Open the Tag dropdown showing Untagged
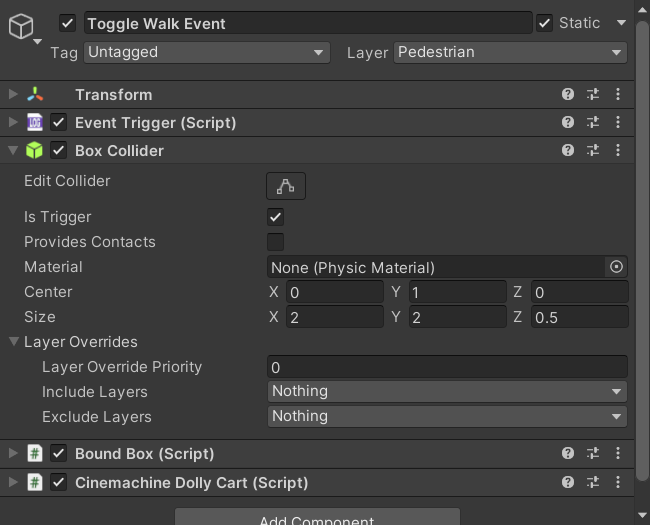The width and height of the screenshot is (650, 525). 207,52
